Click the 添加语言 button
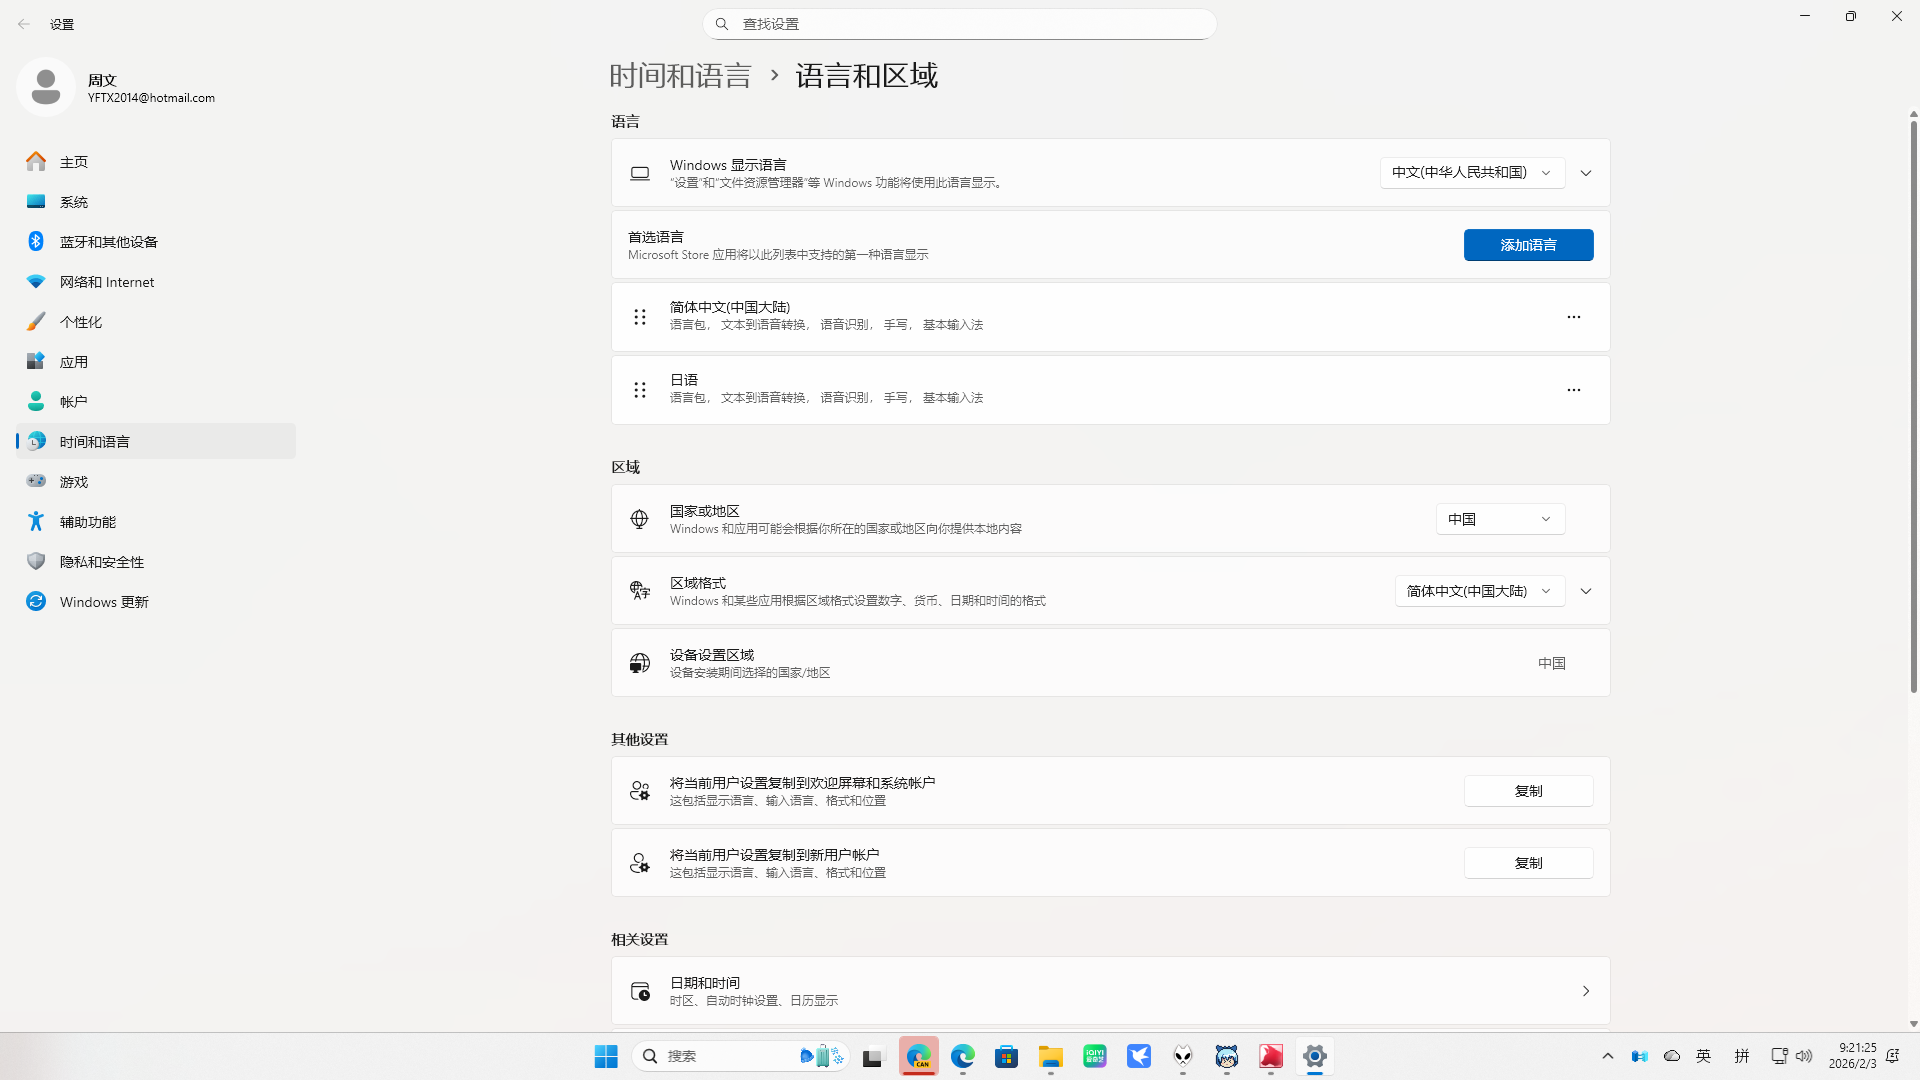1920x1080 pixels. [1528, 244]
